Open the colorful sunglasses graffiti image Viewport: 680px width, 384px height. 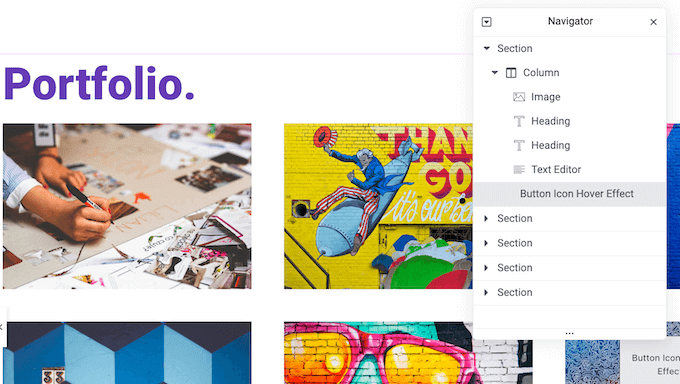pos(408,353)
